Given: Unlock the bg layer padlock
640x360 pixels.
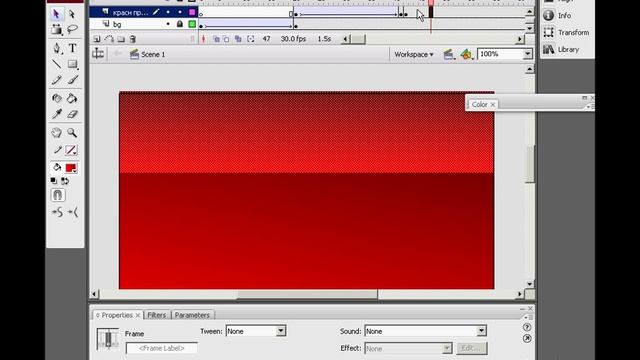Looking at the screenshot, I should point(180,24).
